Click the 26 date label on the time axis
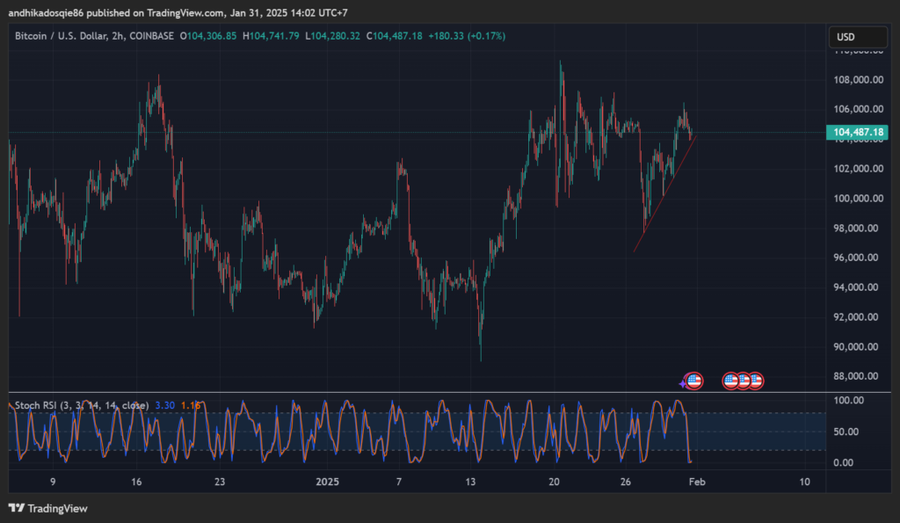Image resolution: width=900 pixels, height=523 pixels. click(x=626, y=482)
